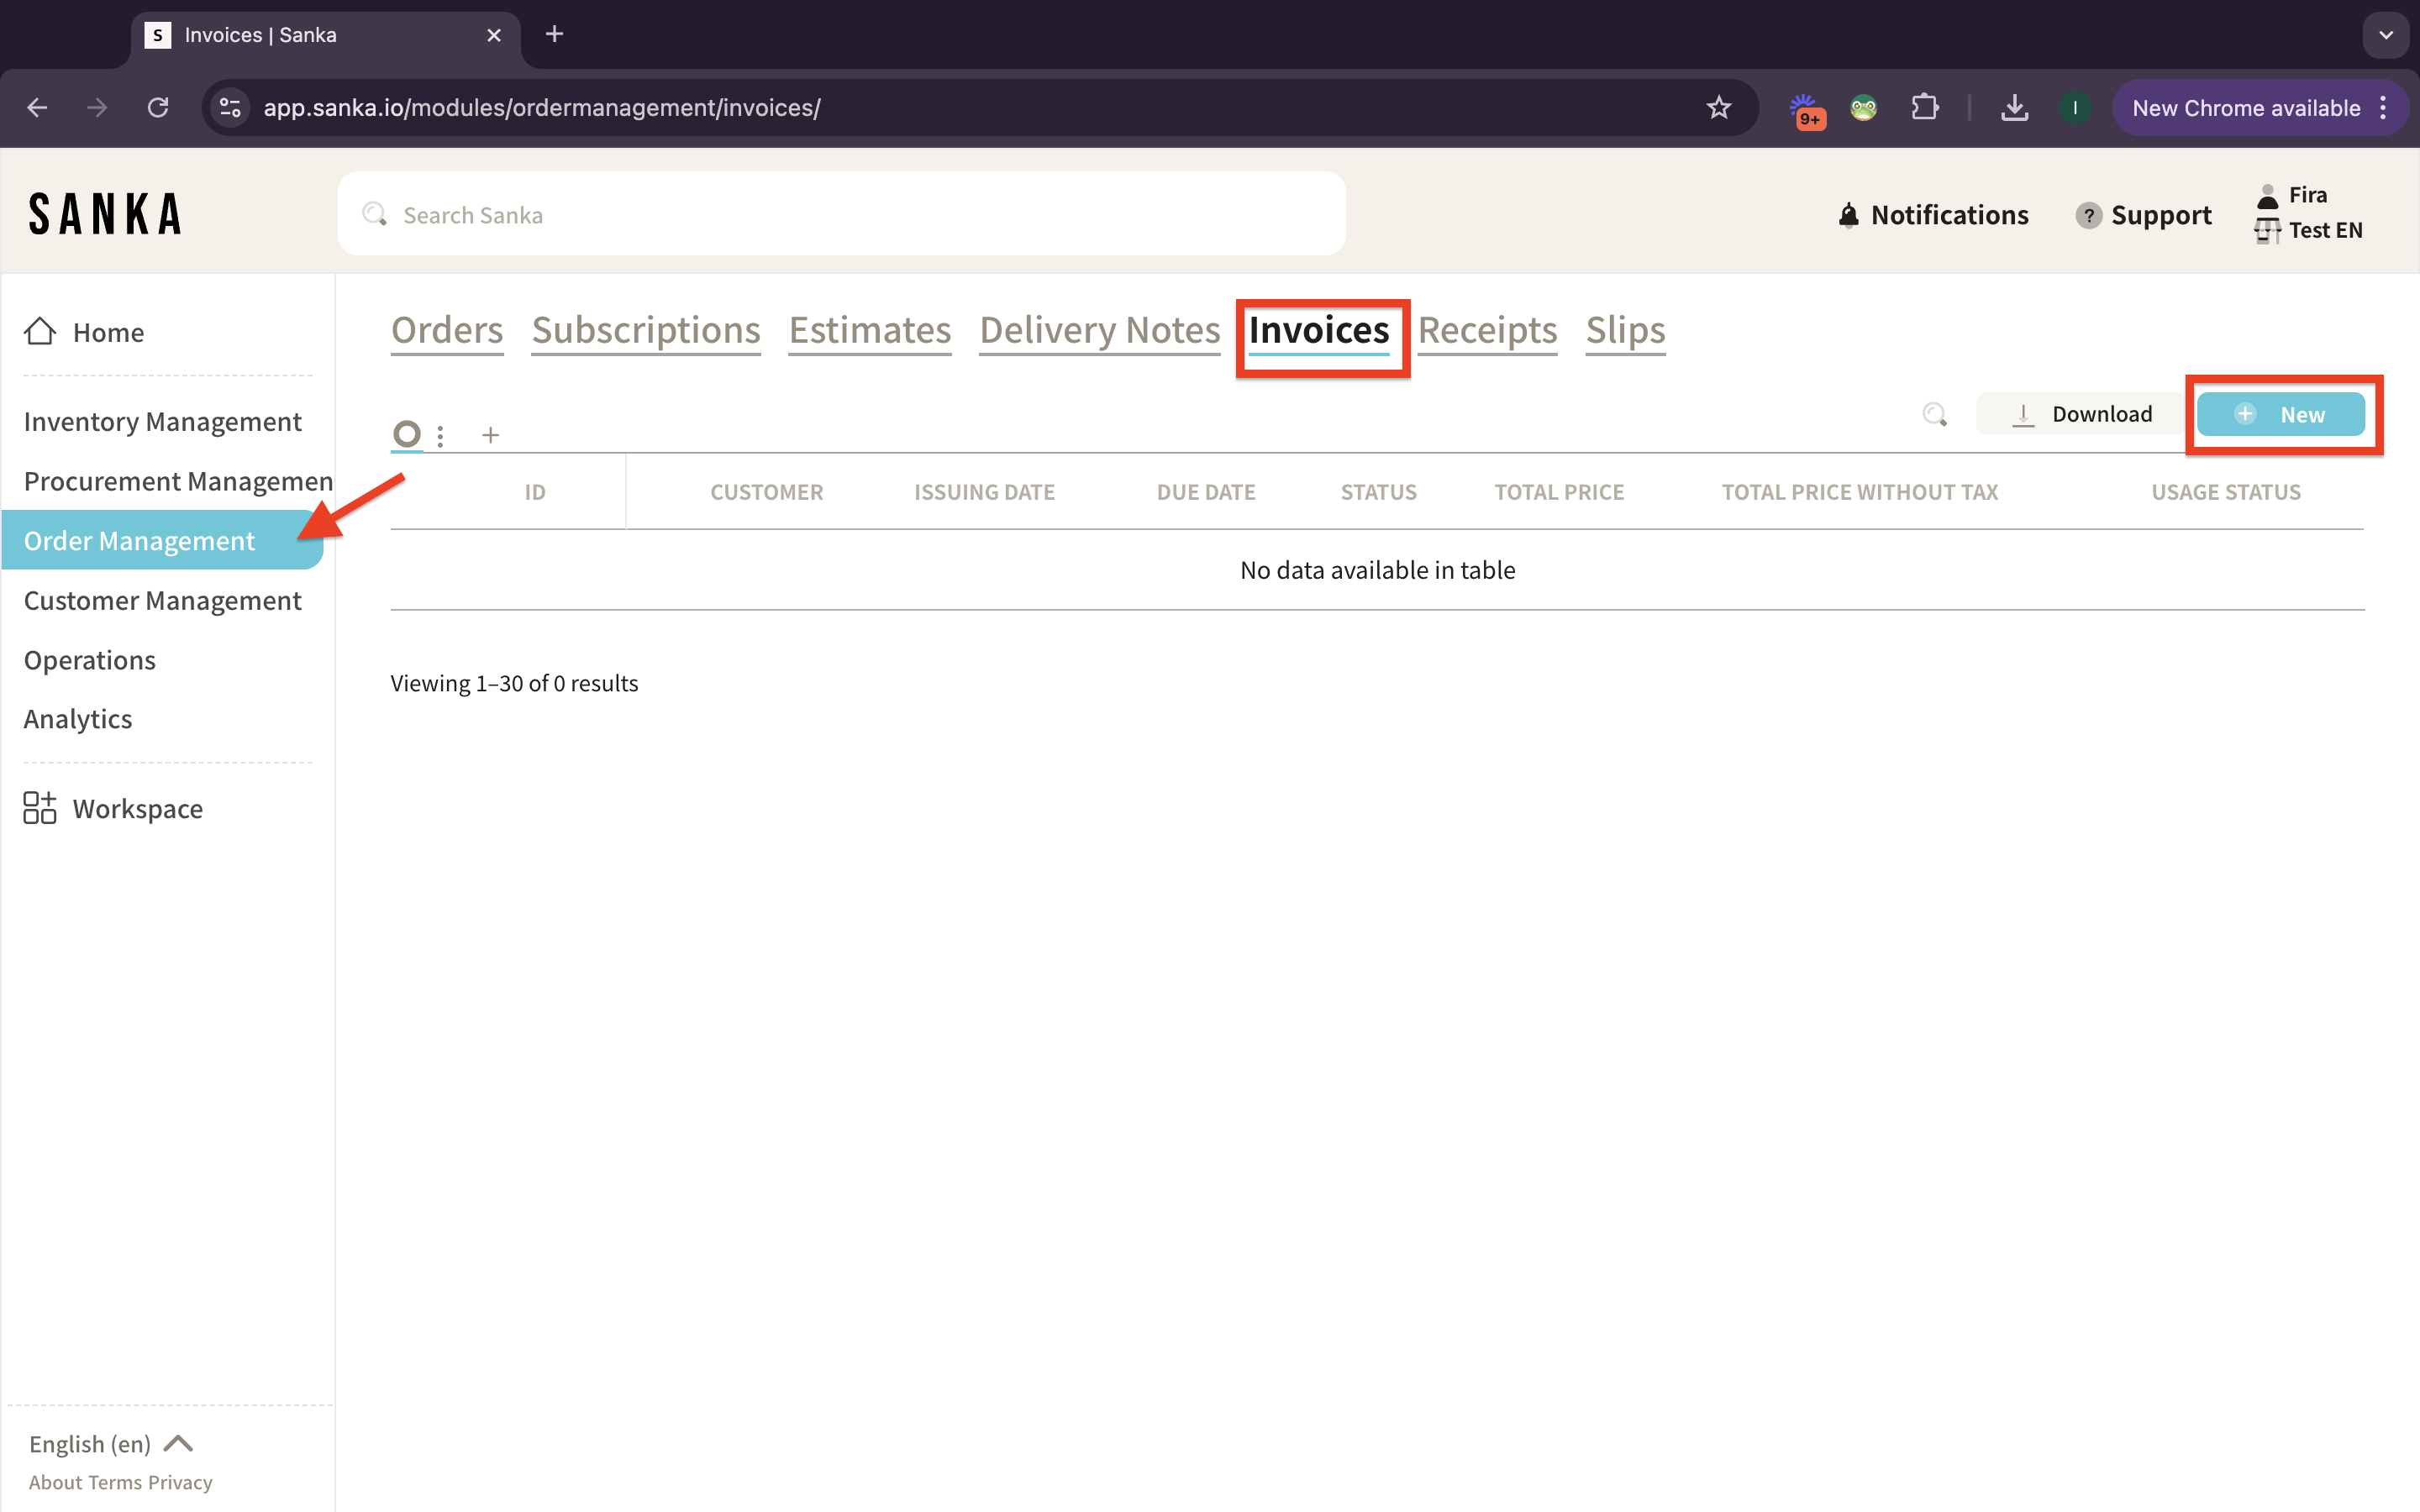Add a new view with plus icon
This screenshot has height=1512, width=2420.
pos(490,435)
